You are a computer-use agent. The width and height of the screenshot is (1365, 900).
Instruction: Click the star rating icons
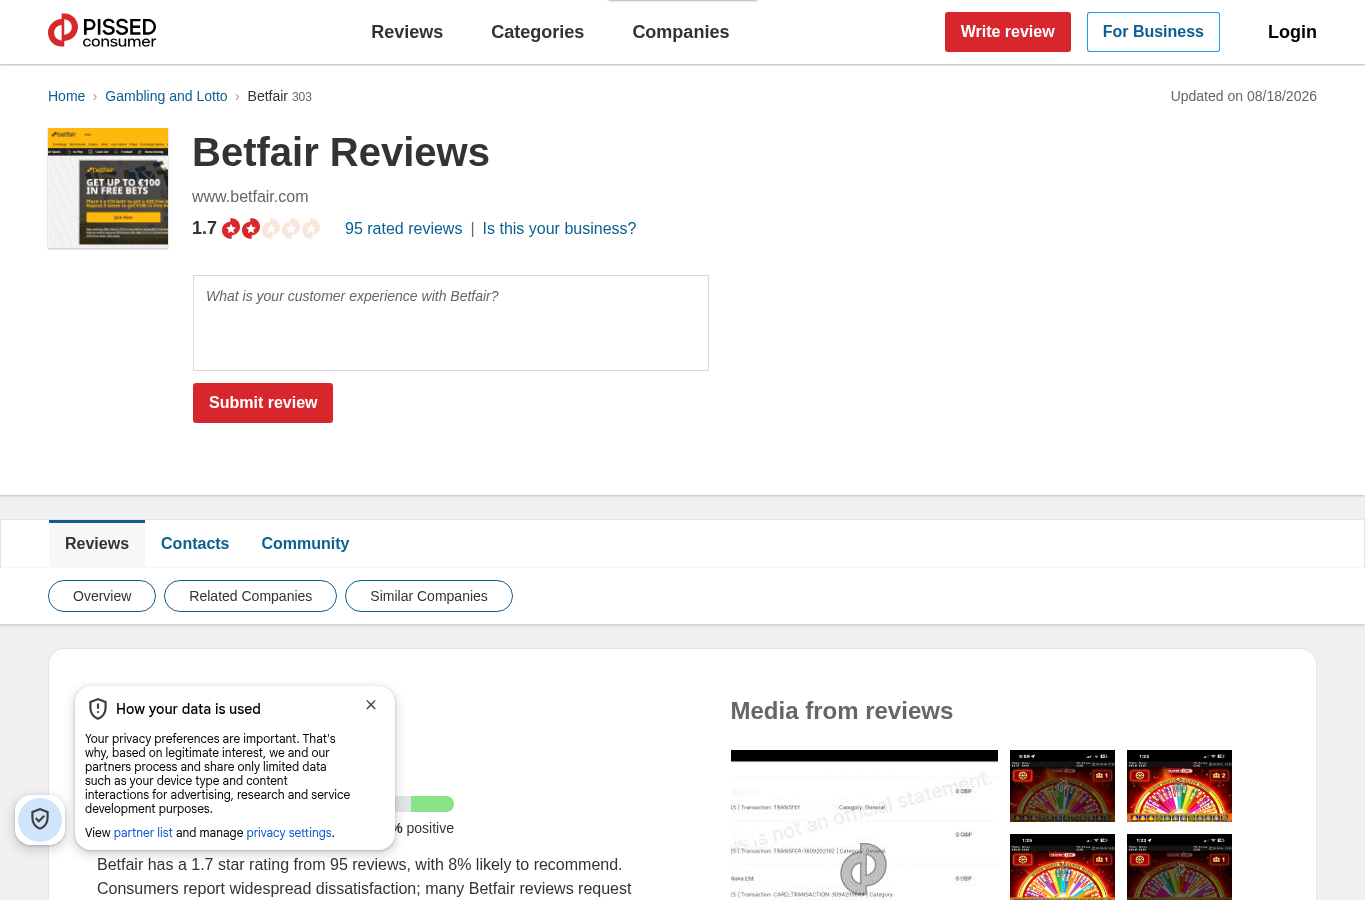pos(271,229)
